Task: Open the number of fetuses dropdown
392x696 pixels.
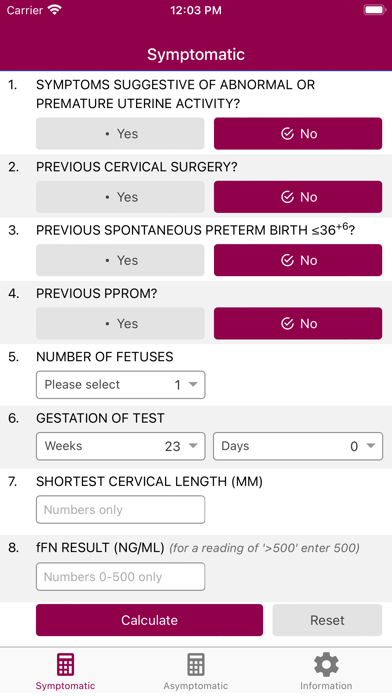Action: [121, 385]
